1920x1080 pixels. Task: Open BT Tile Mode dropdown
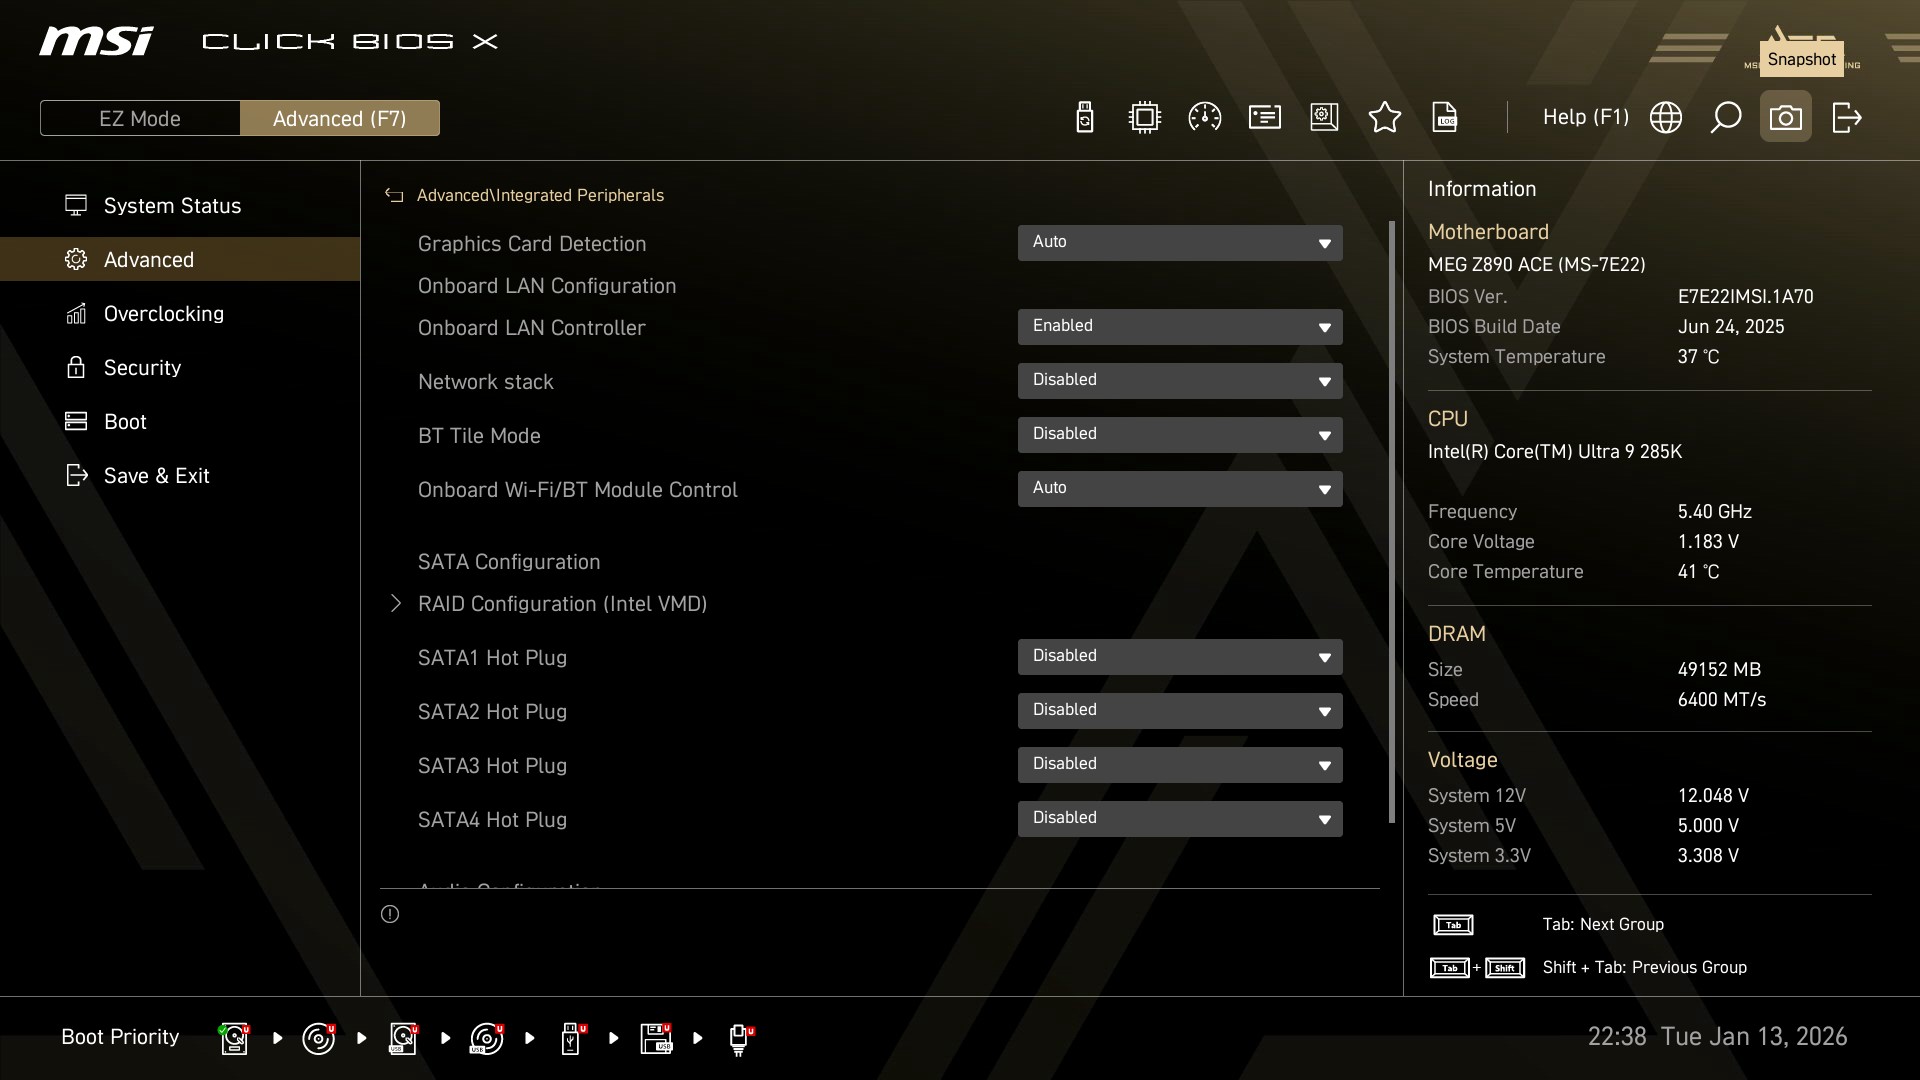(1179, 435)
